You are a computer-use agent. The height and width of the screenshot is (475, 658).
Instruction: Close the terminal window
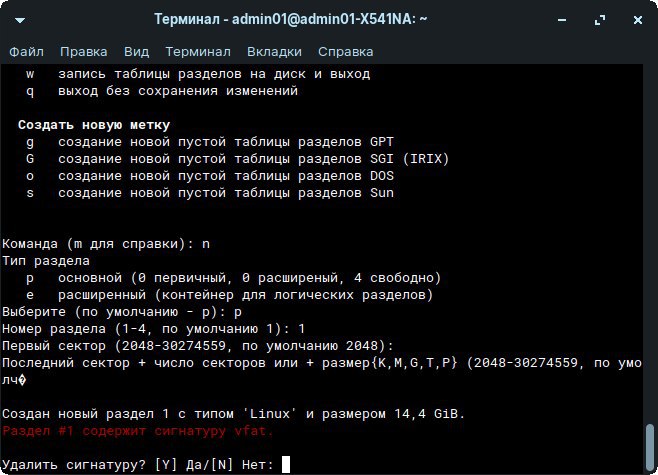pyautogui.click(x=637, y=20)
